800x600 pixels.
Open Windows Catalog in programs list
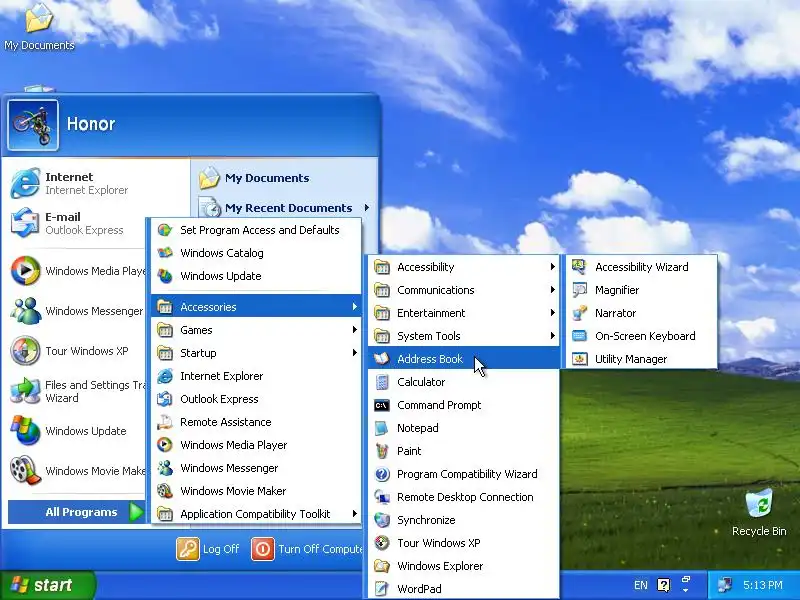256,253
